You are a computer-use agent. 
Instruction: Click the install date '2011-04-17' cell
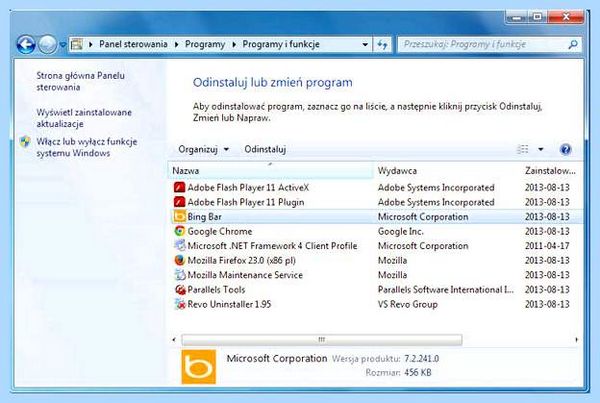547,246
